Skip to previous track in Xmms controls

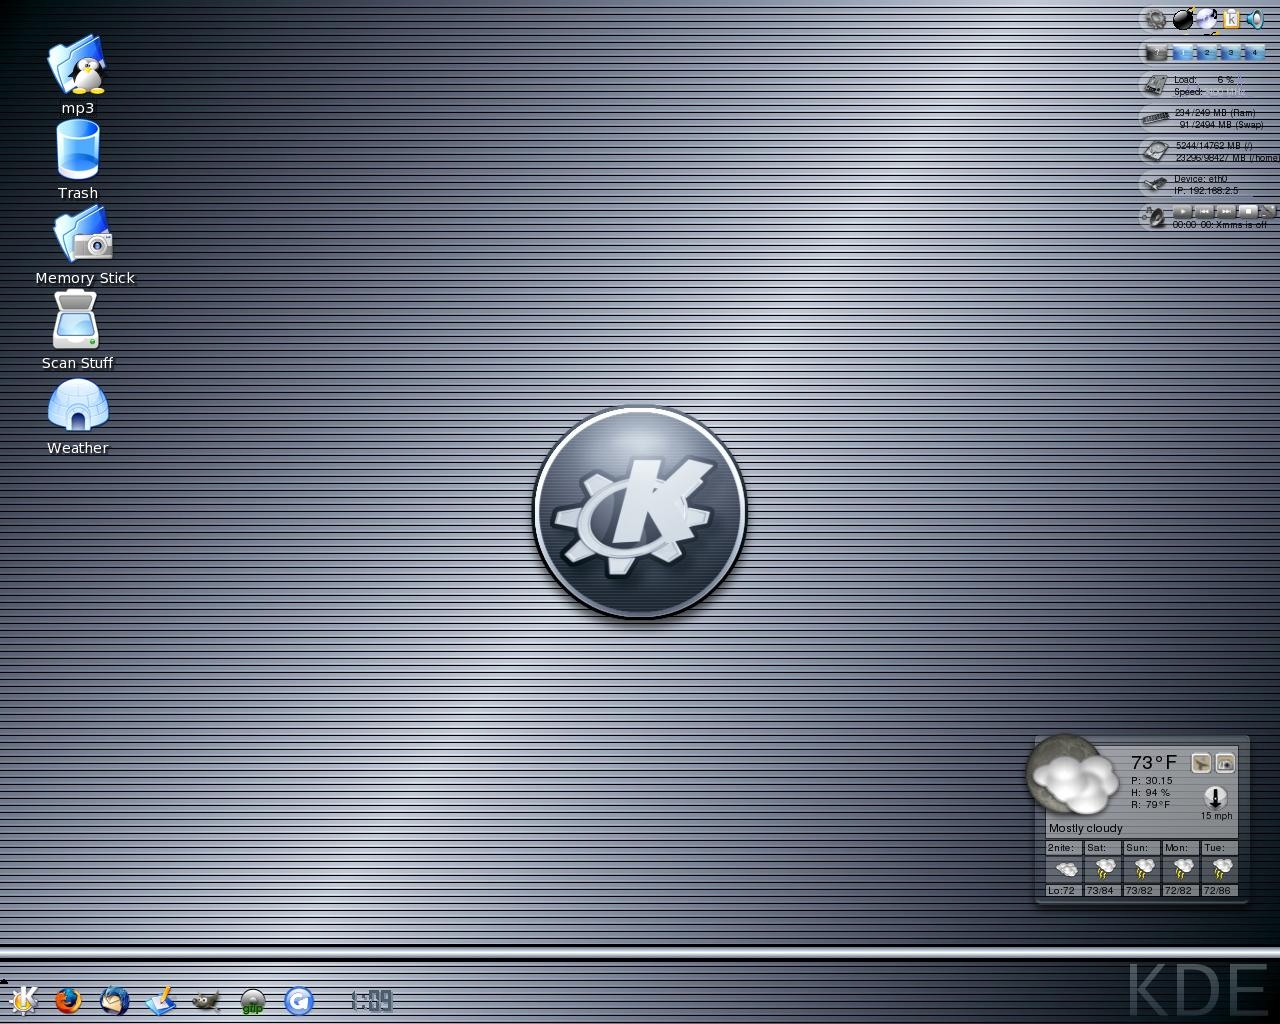click(x=1204, y=211)
